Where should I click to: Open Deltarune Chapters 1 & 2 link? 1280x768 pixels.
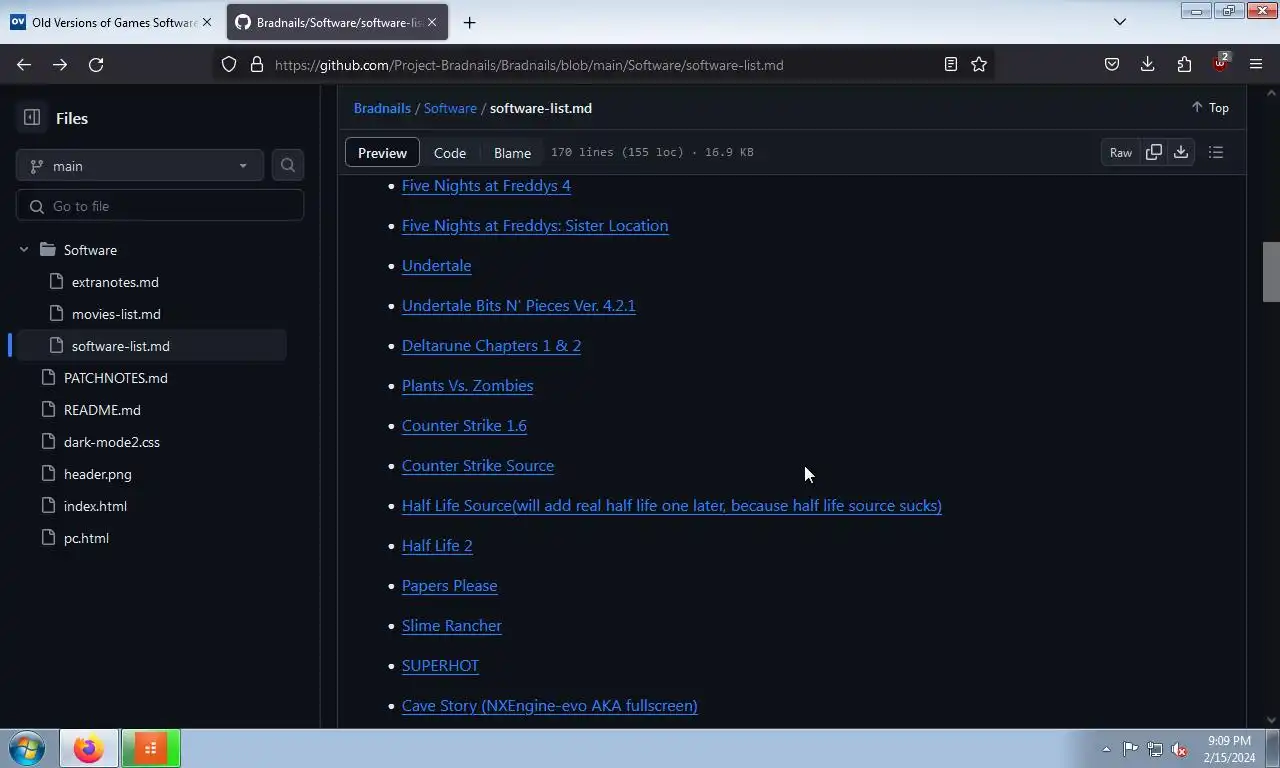pyautogui.click(x=491, y=345)
